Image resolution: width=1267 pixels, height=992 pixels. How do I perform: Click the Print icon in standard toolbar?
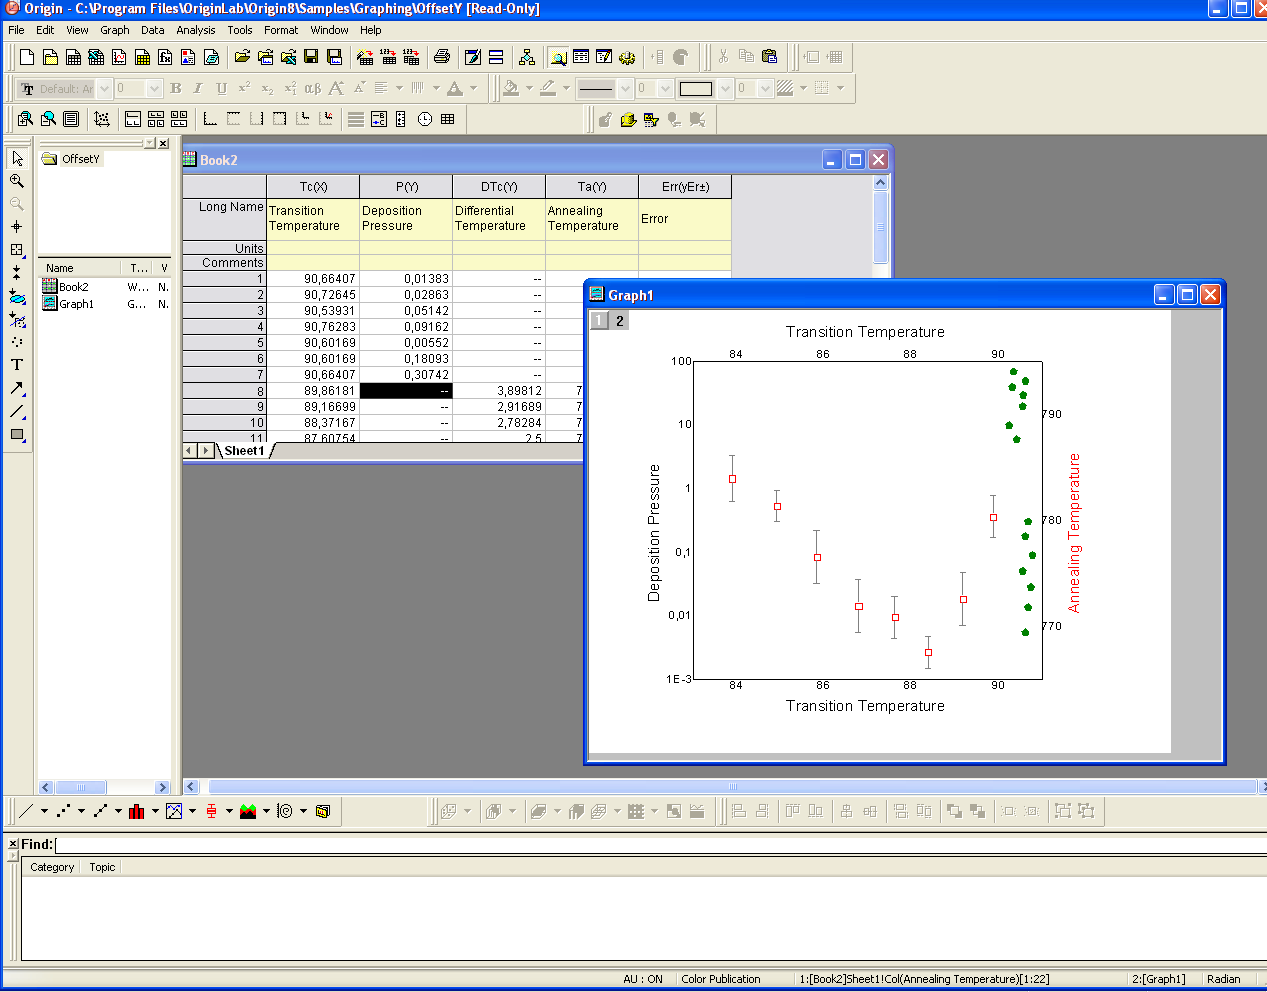(442, 57)
